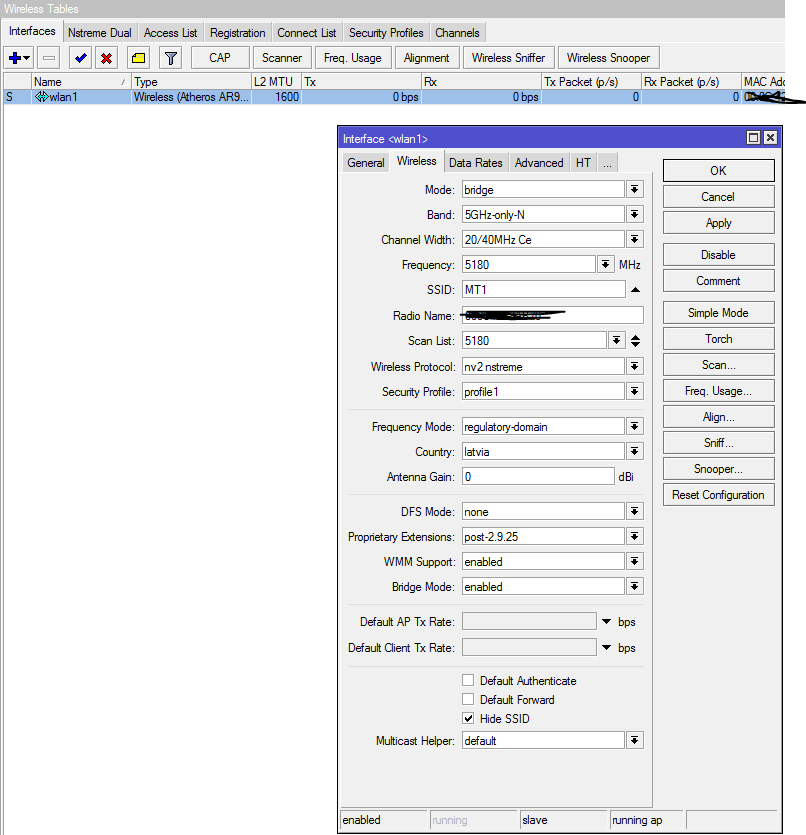Viewport: 806px width, 835px height.
Task: Open the Security Profile dropdown
Action: coord(635,391)
